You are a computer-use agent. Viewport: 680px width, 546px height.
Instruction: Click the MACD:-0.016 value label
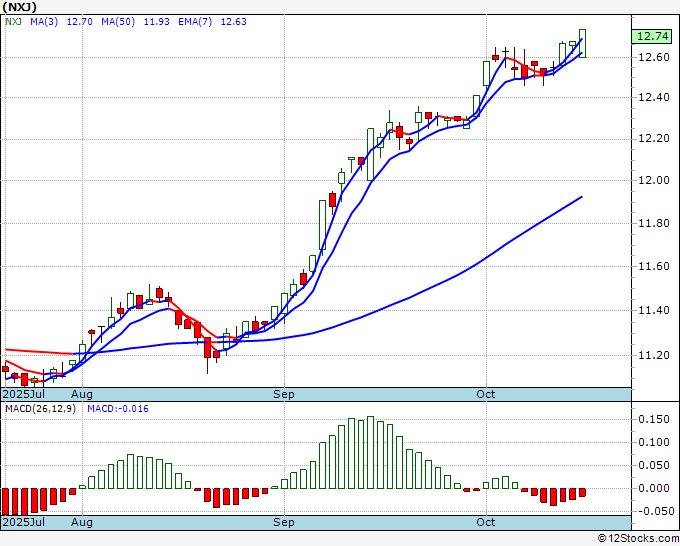tap(118, 409)
